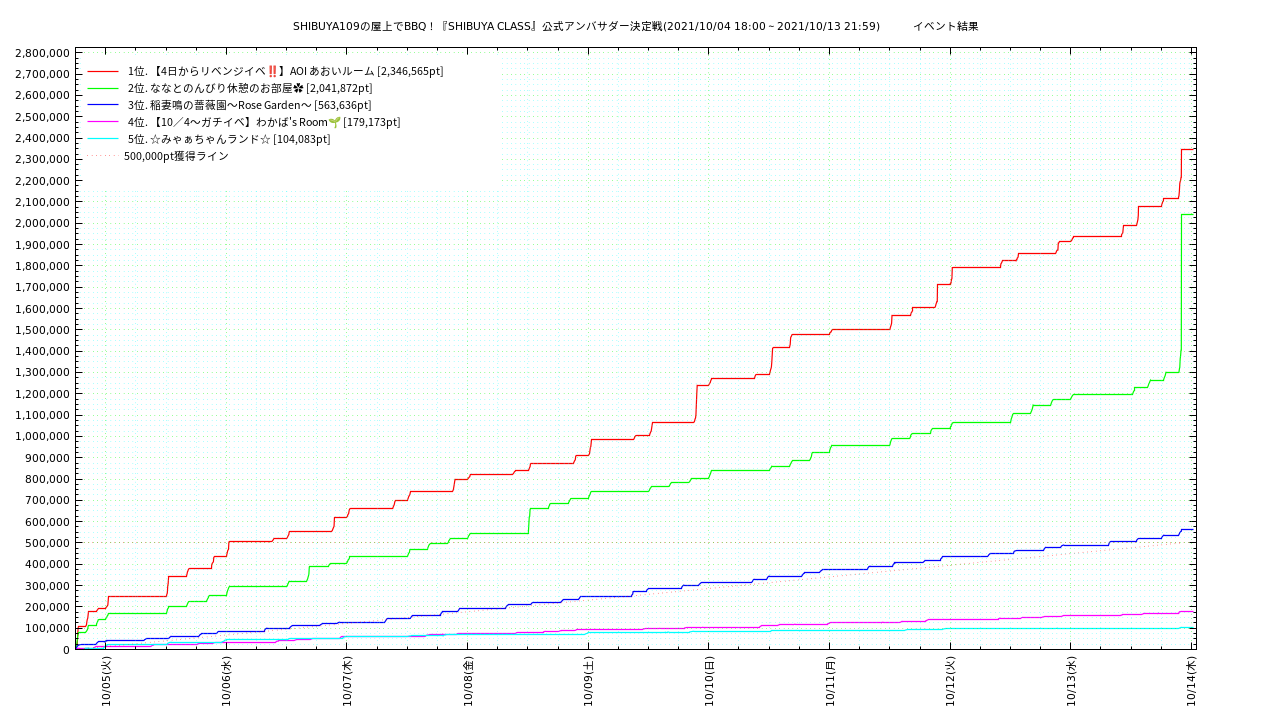Click the green line sample in the legend
This screenshot has height=720, width=1280.
coord(103,88)
